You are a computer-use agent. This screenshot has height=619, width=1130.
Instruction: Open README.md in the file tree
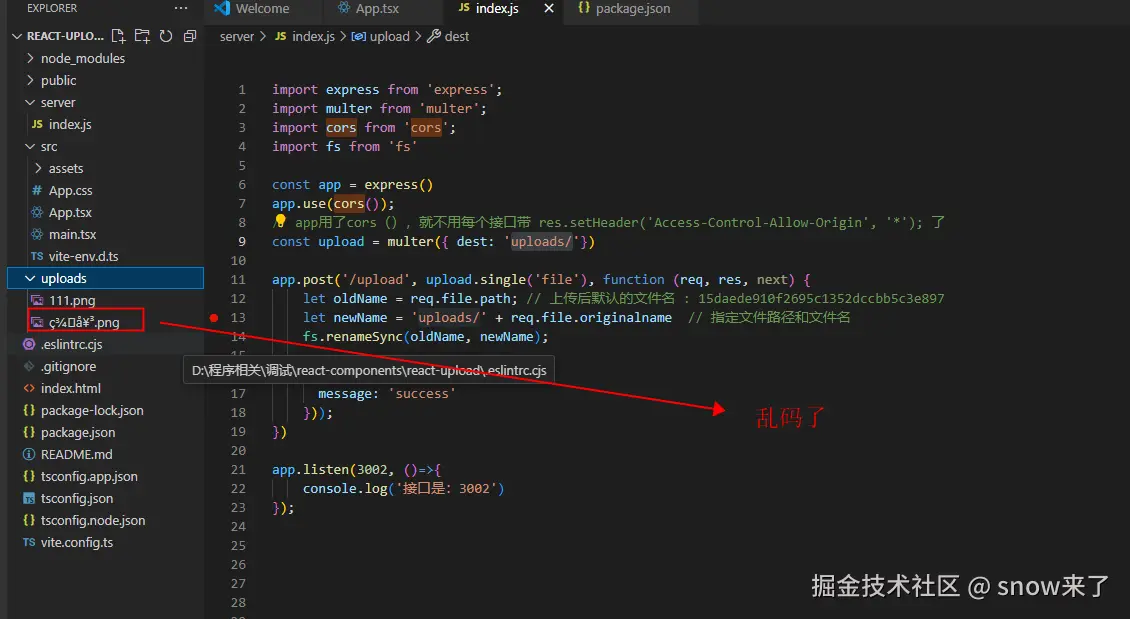(76, 455)
